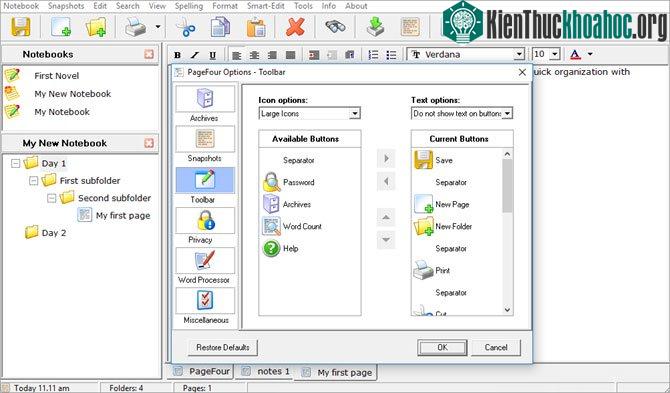This screenshot has width=670, height=393.
Task: Select Save in Current Buttons
Action: [444, 160]
